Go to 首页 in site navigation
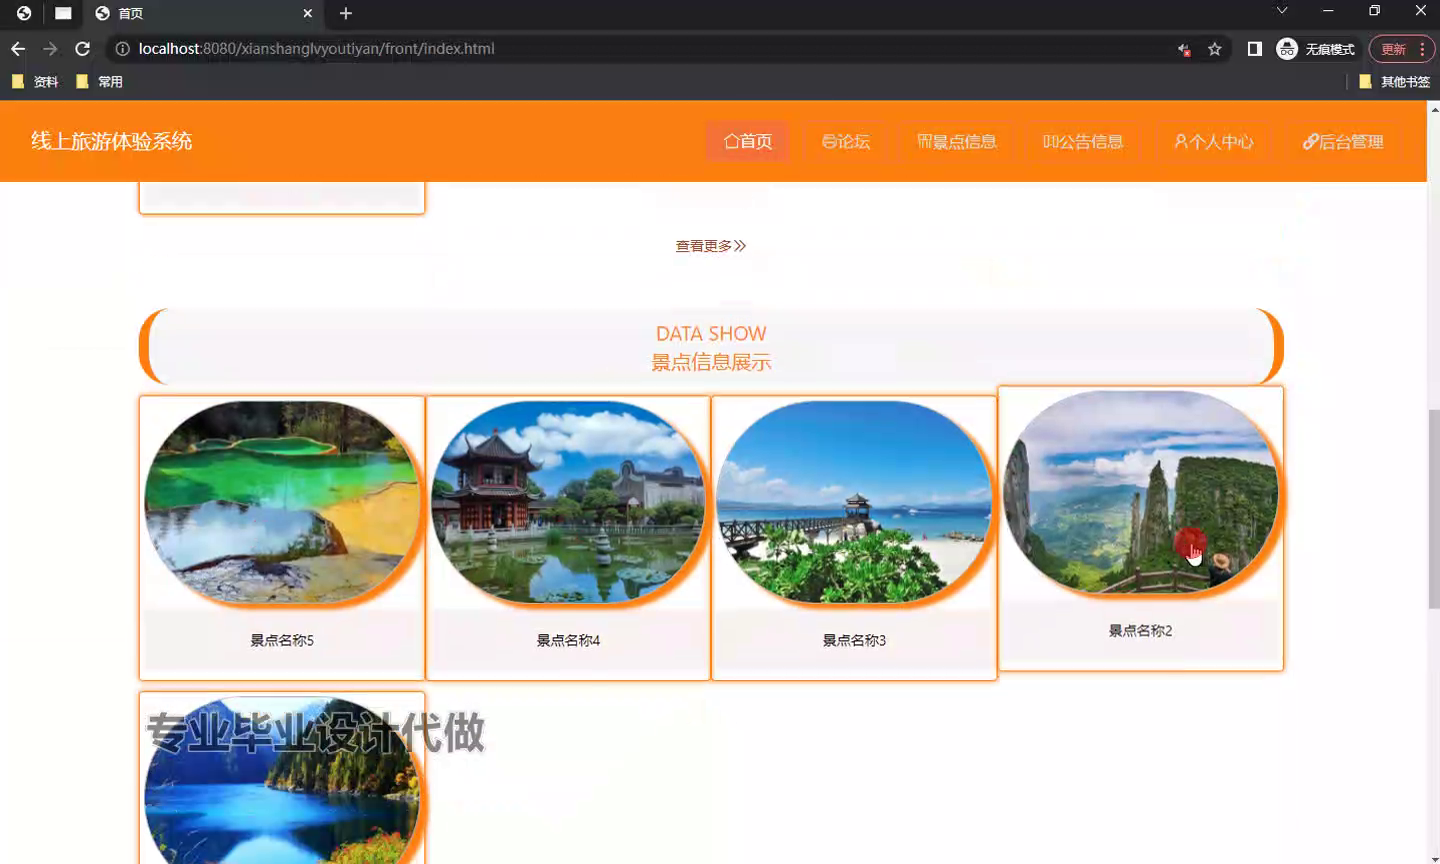Screen dimensions: 1440x864 [x=748, y=141]
